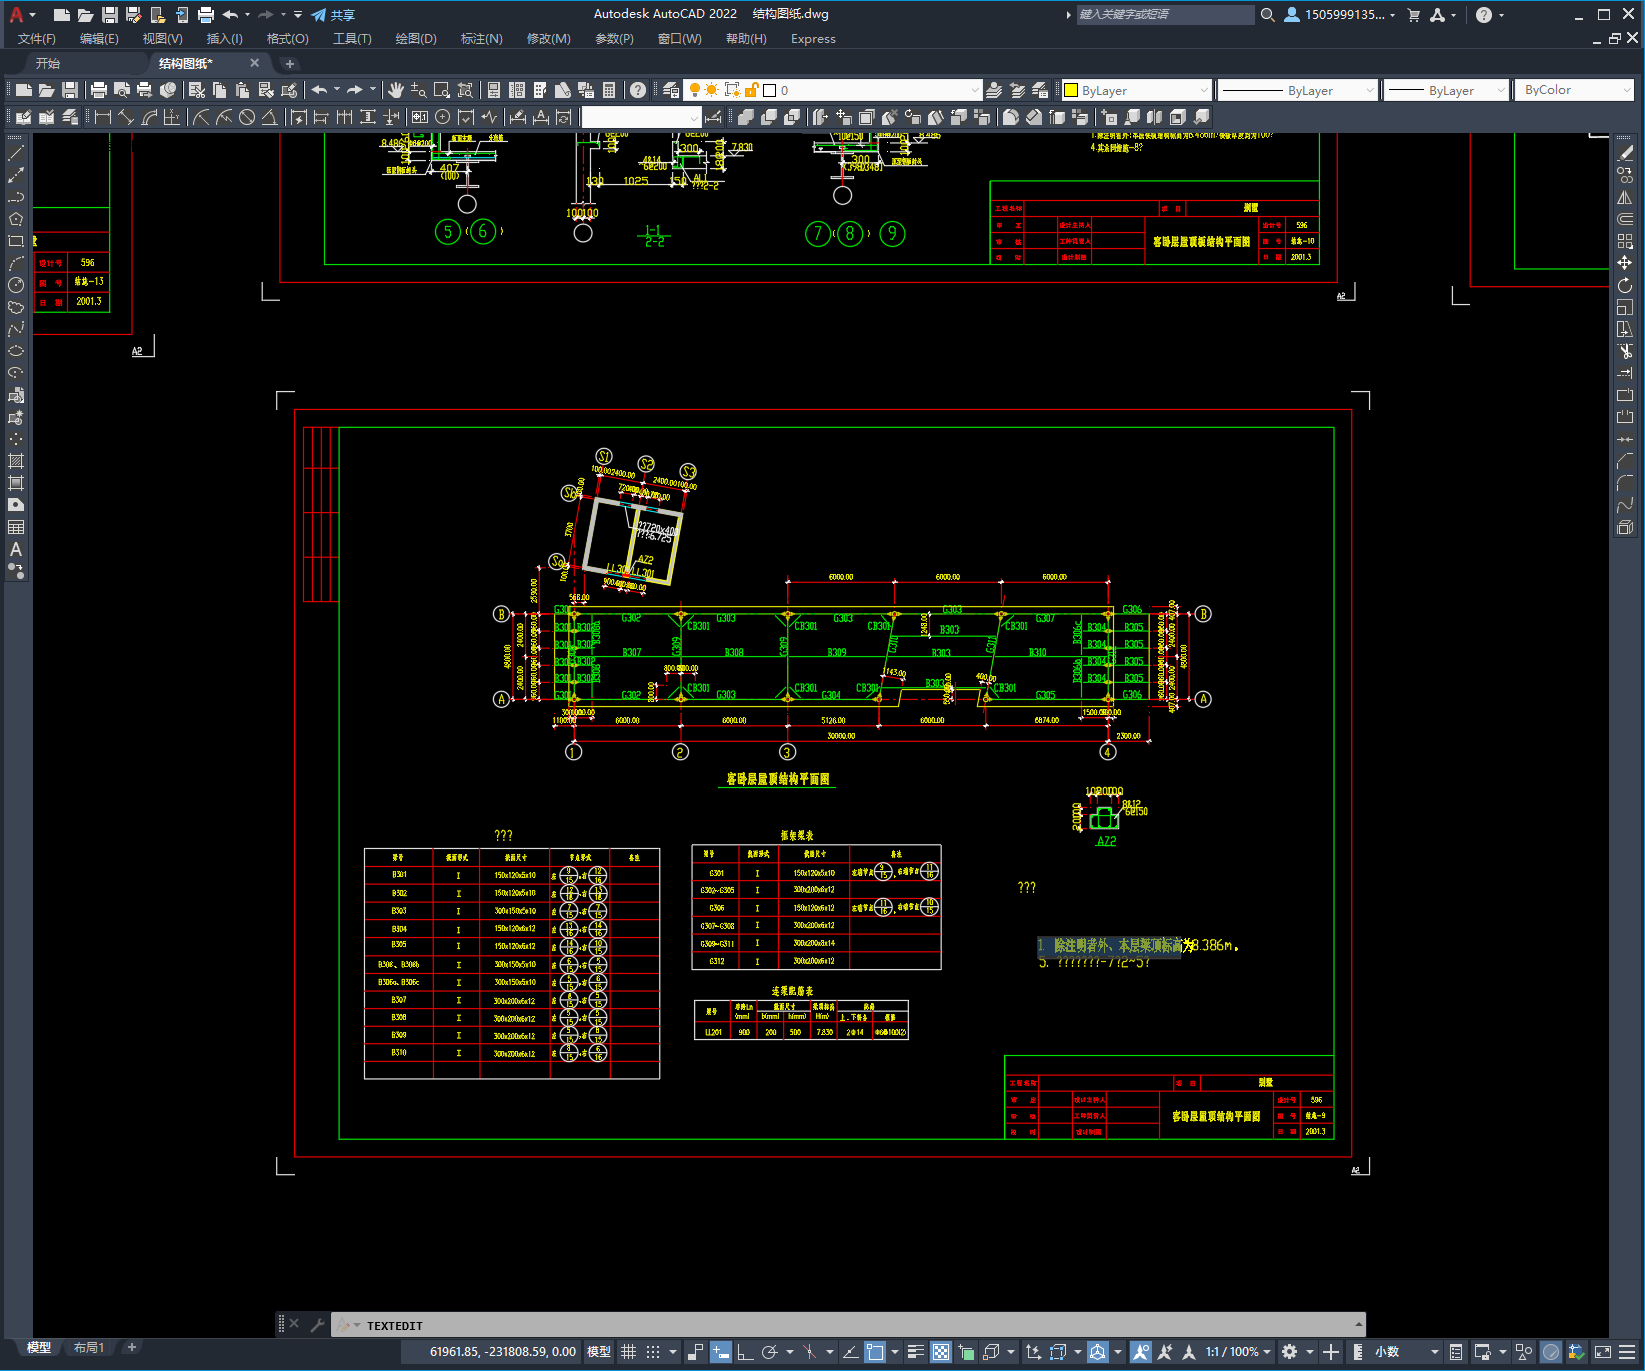
Task: Select the Line draw tool in left toolbar
Action: [16, 153]
